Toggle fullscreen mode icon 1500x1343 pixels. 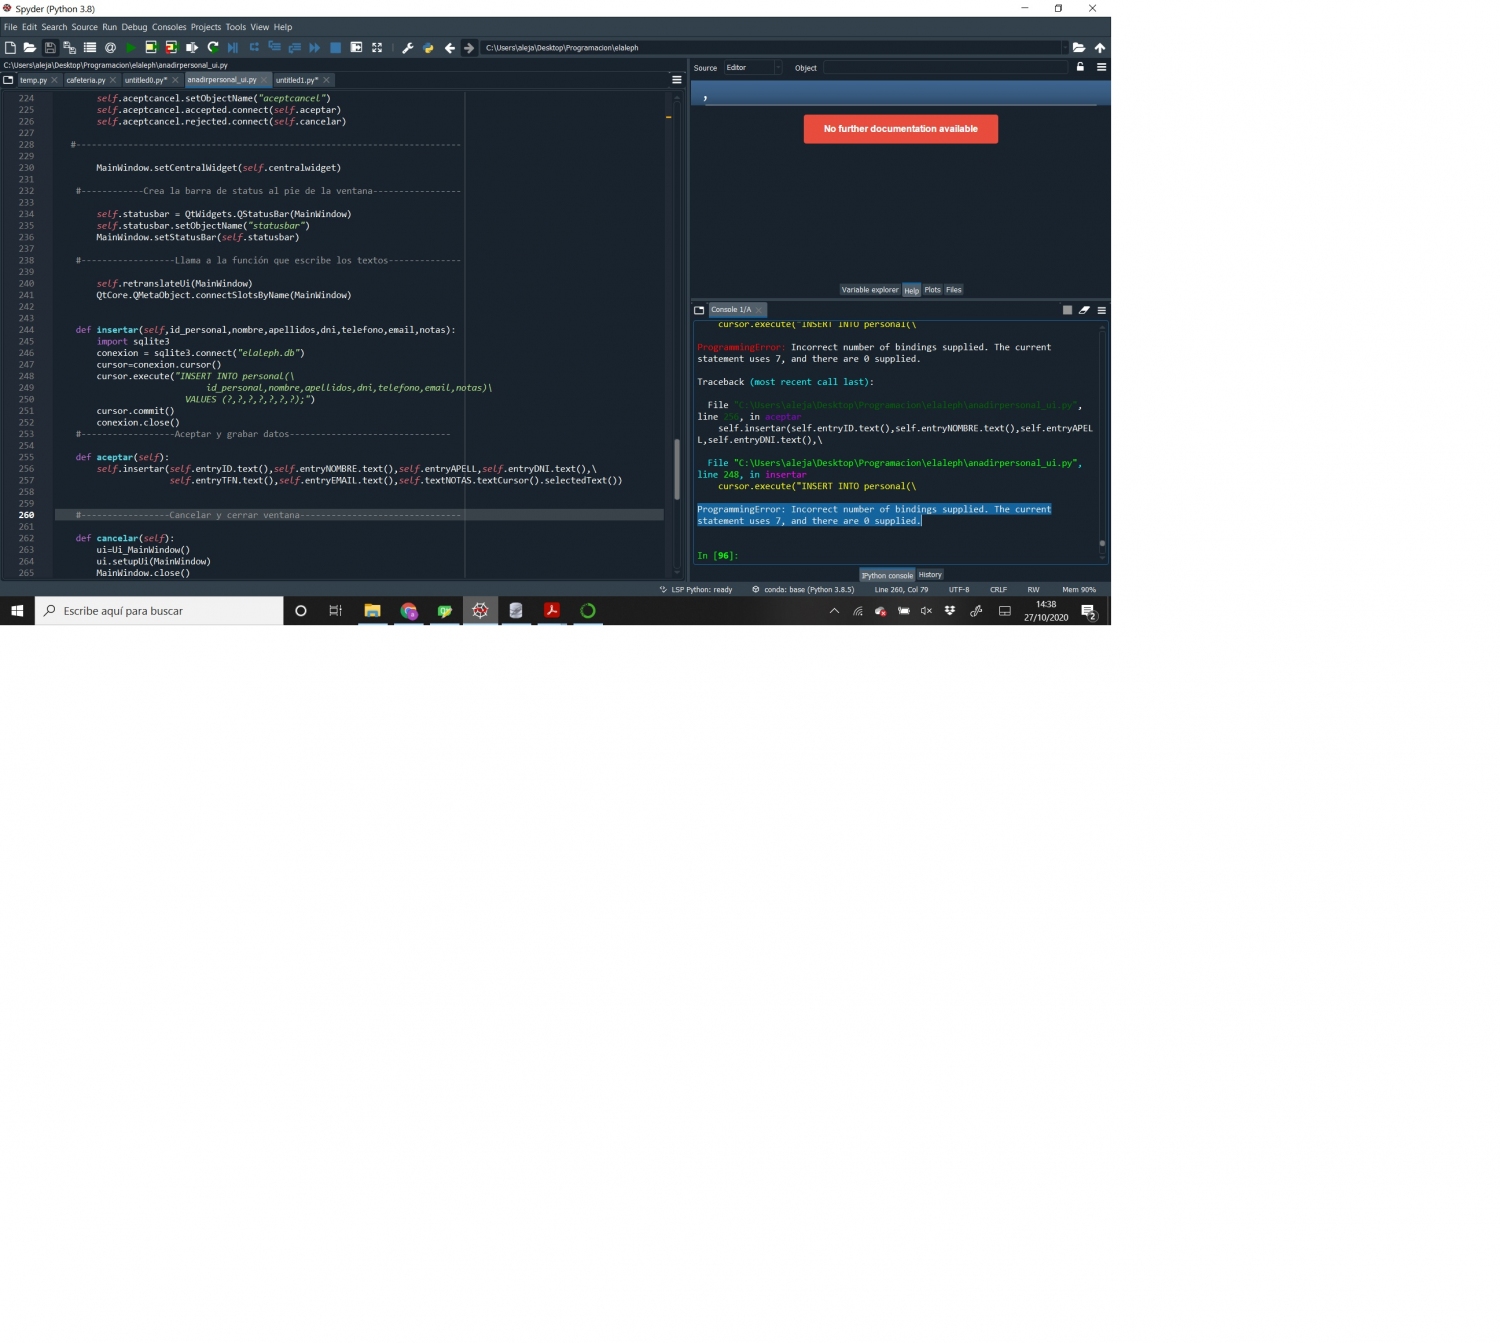click(x=377, y=47)
